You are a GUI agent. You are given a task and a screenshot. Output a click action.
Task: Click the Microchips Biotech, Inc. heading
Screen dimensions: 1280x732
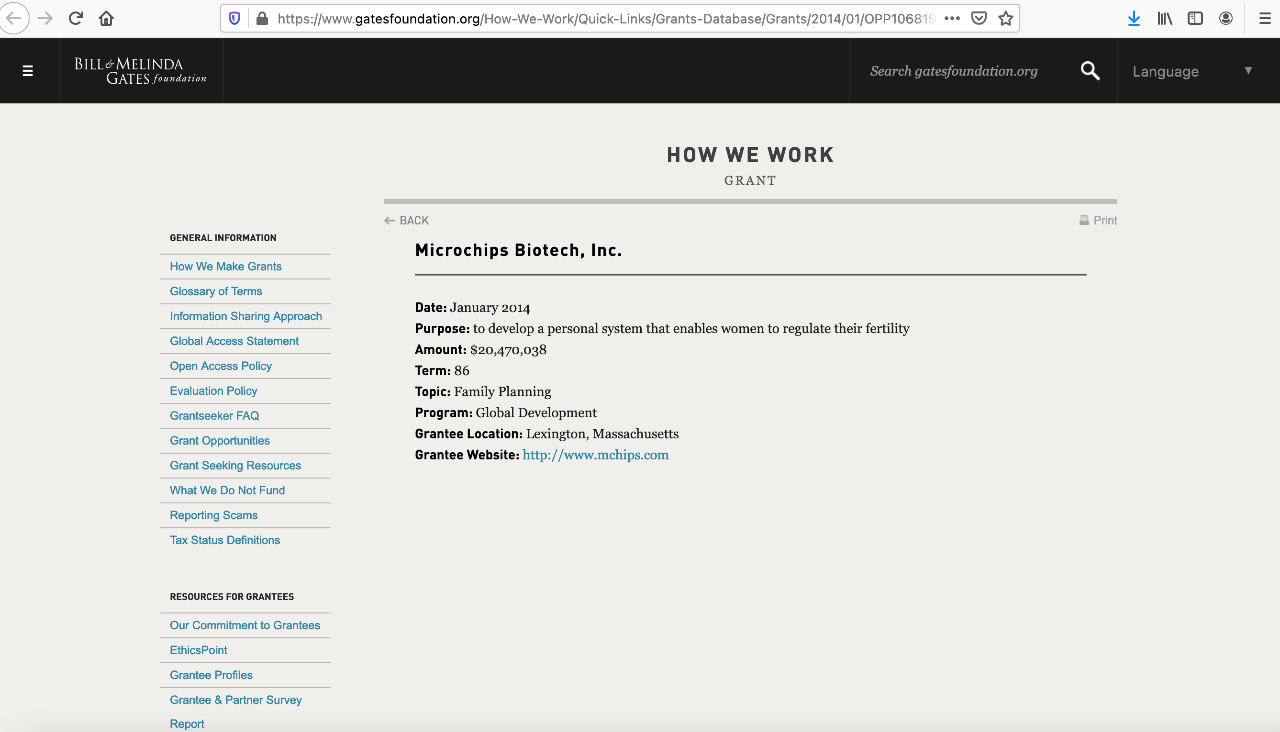[x=518, y=250]
